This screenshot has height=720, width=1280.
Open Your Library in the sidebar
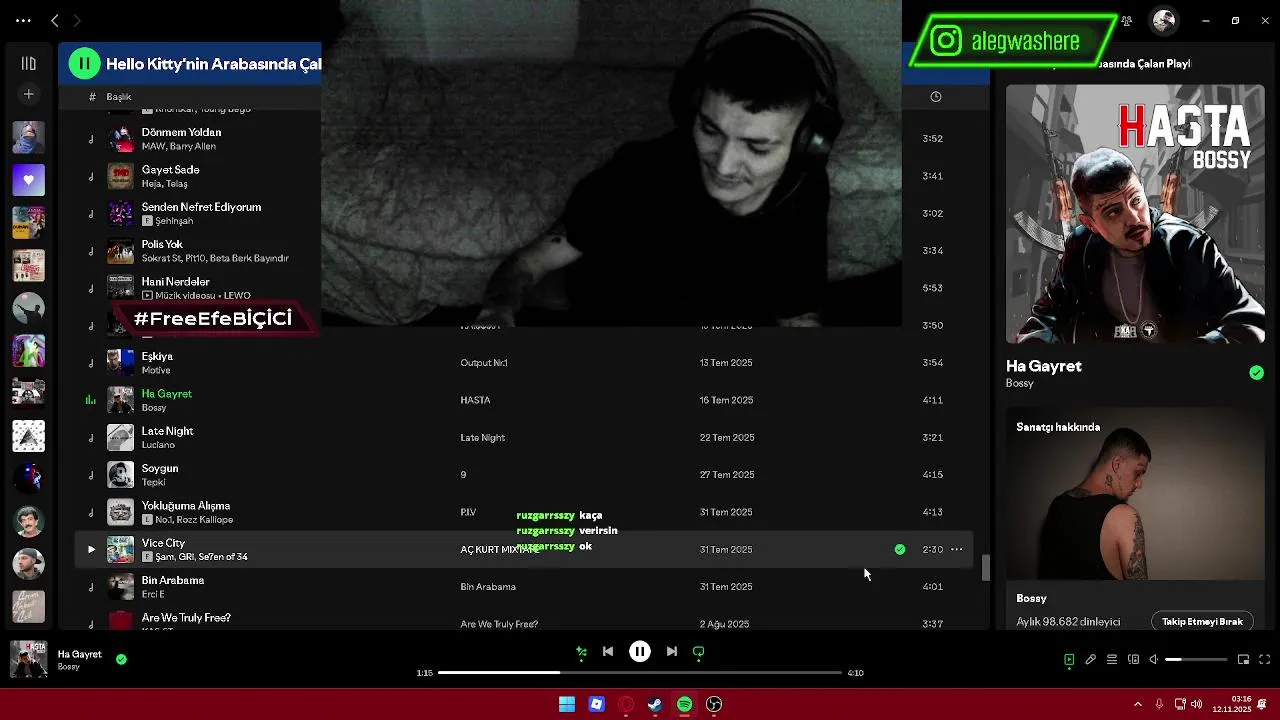coord(28,64)
